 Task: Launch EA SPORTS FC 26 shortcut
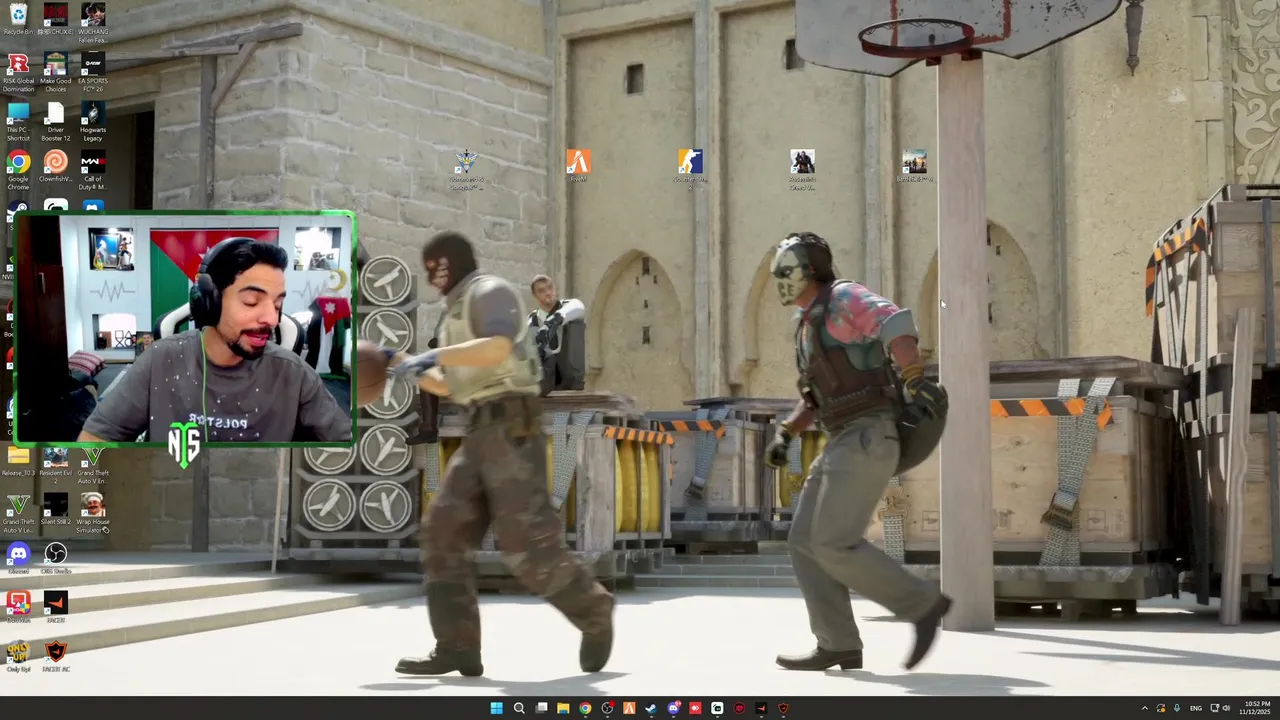pyautogui.click(x=92, y=72)
